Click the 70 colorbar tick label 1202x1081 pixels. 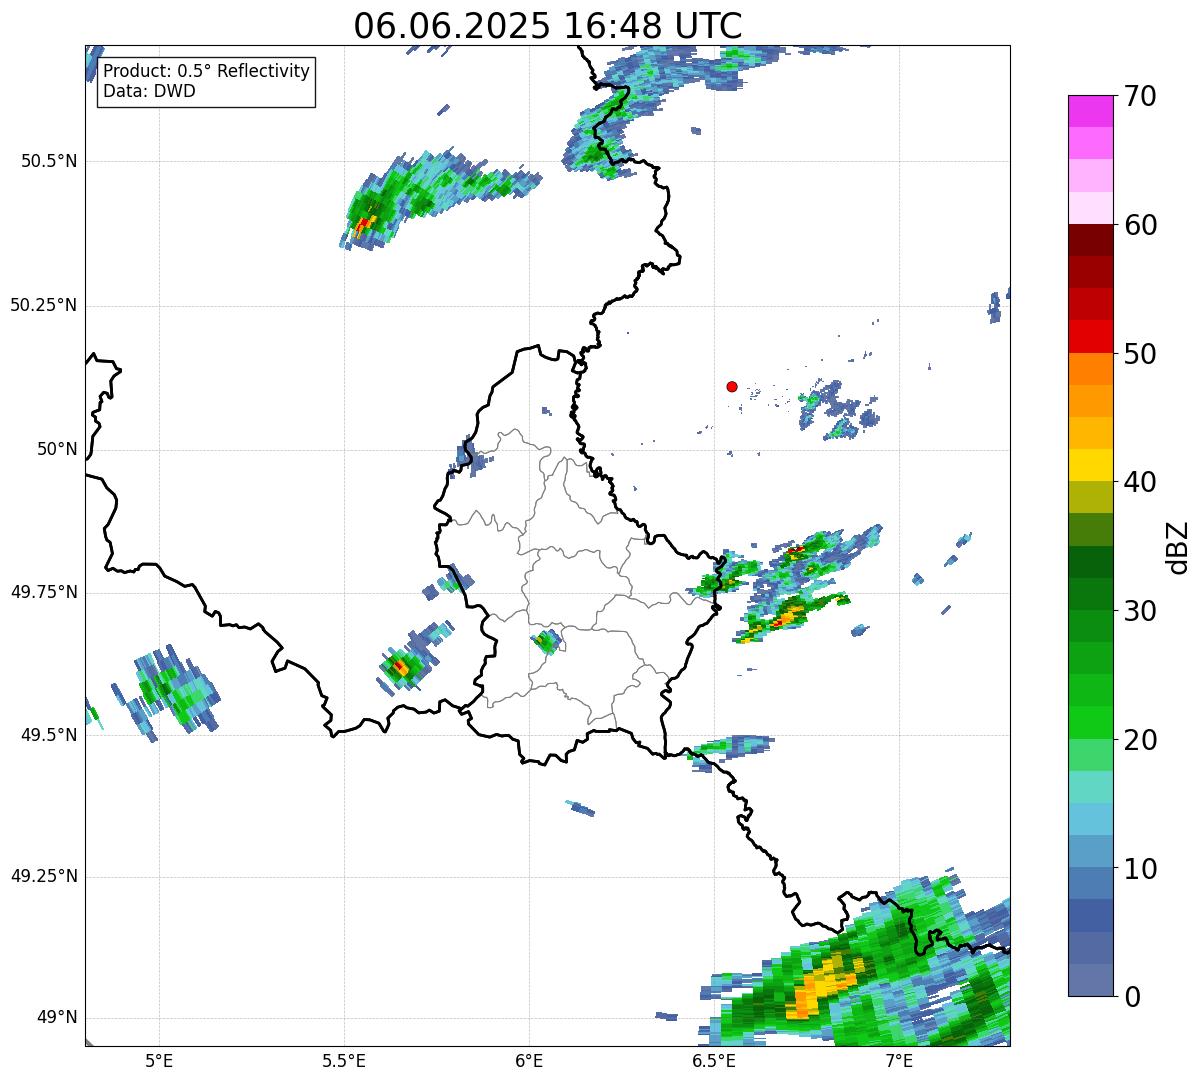coord(1140,96)
